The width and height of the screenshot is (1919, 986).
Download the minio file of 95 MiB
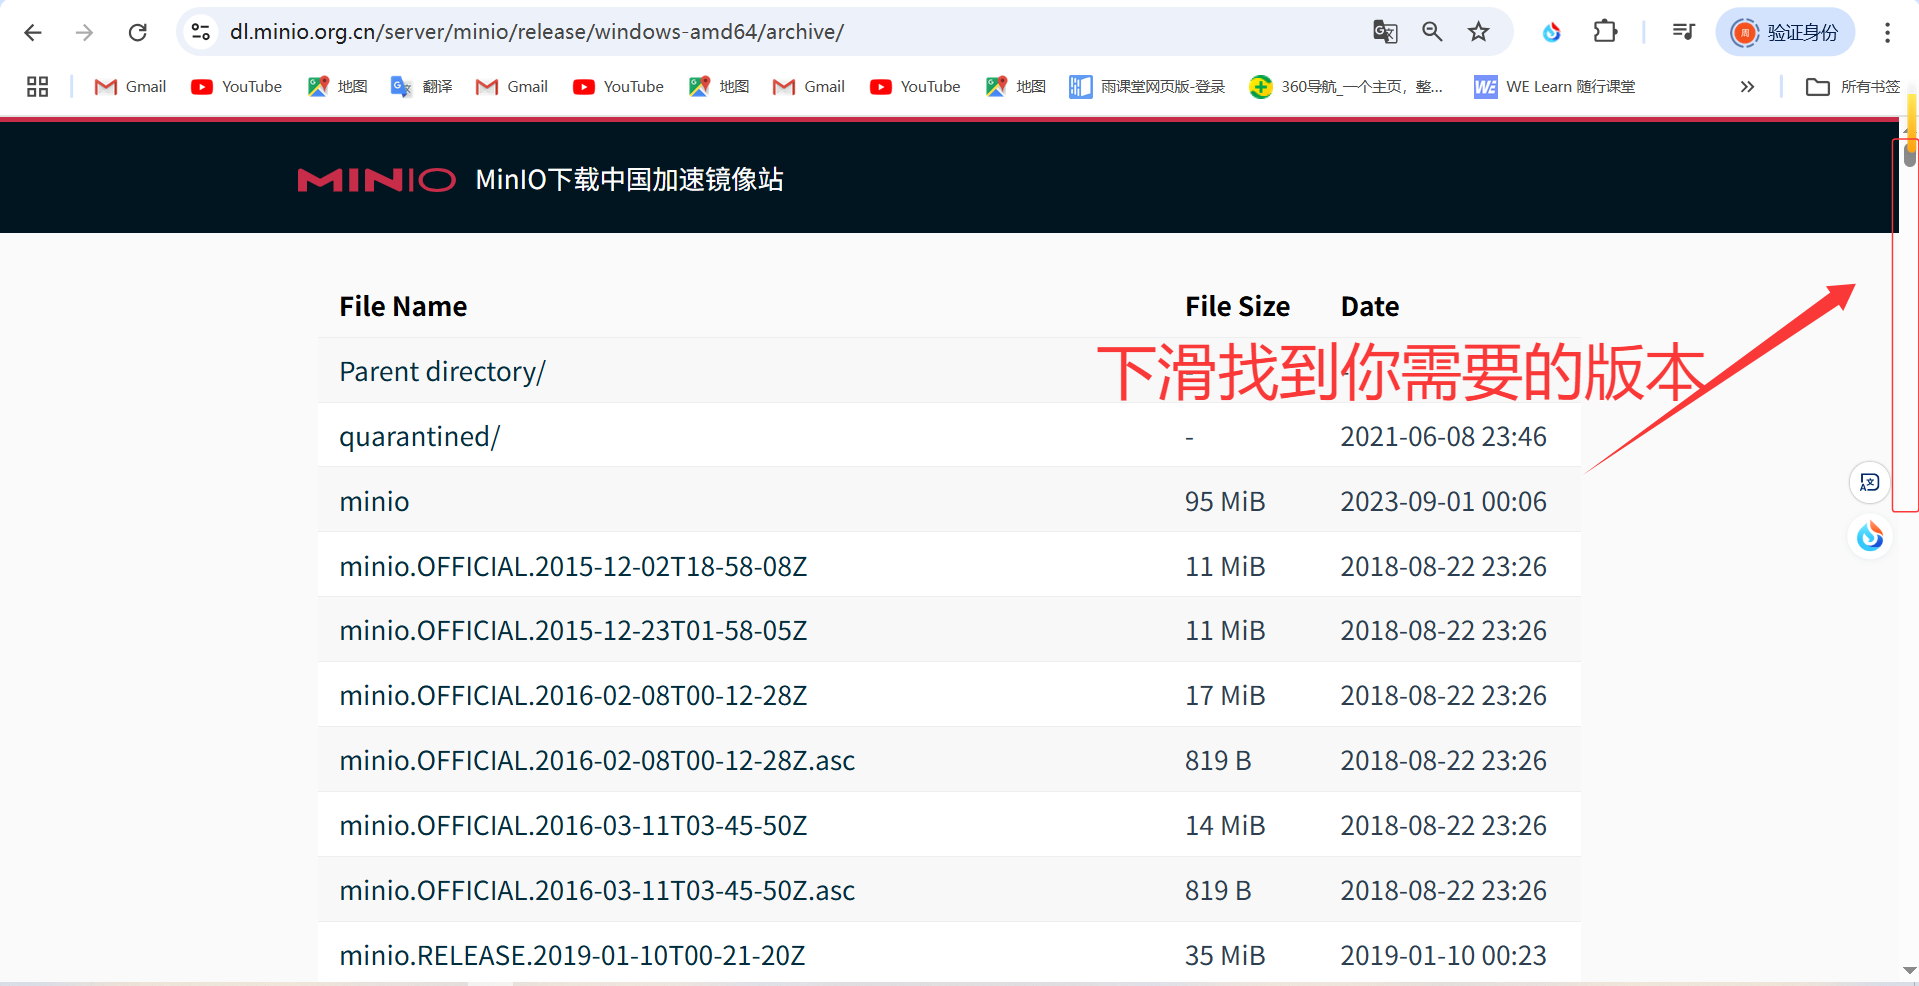pos(374,502)
